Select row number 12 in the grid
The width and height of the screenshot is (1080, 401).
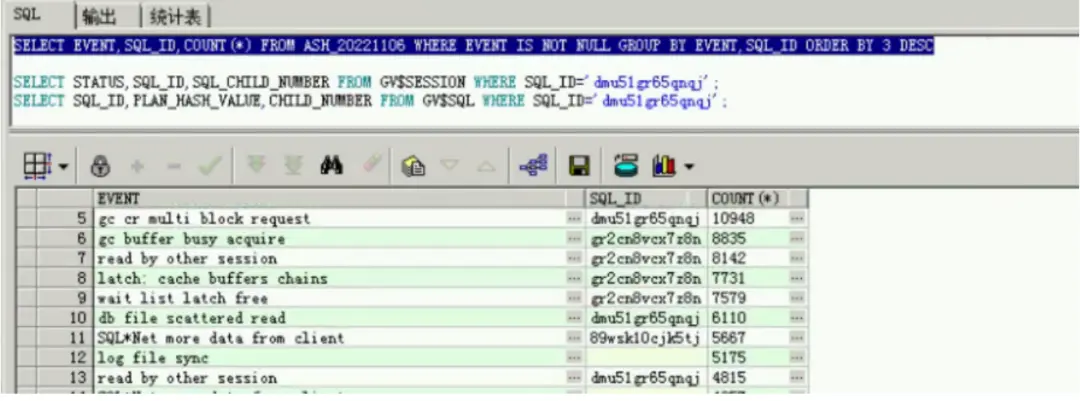click(x=63, y=358)
